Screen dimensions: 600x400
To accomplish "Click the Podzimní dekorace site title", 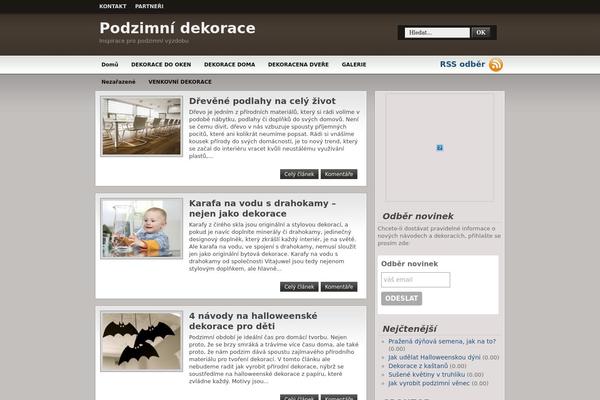I will (x=177, y=28).
